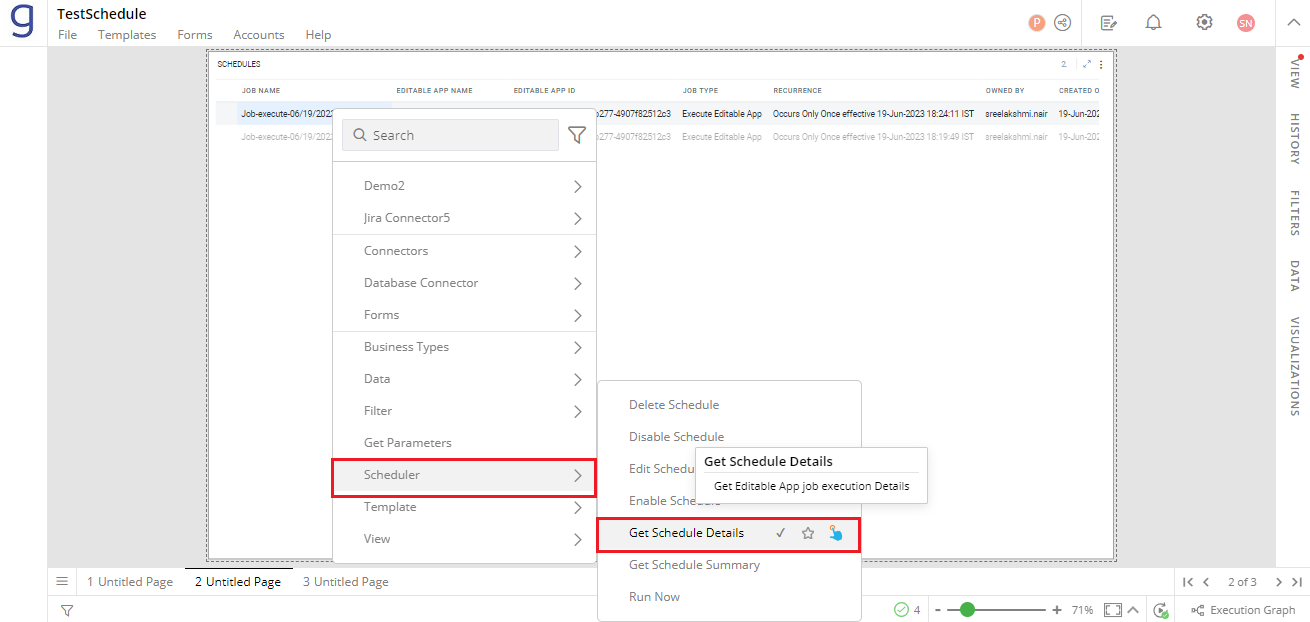The width and height of the screenshot is (1310, 622).
Task: Open the Scheduler submenu
Action: 464,476
